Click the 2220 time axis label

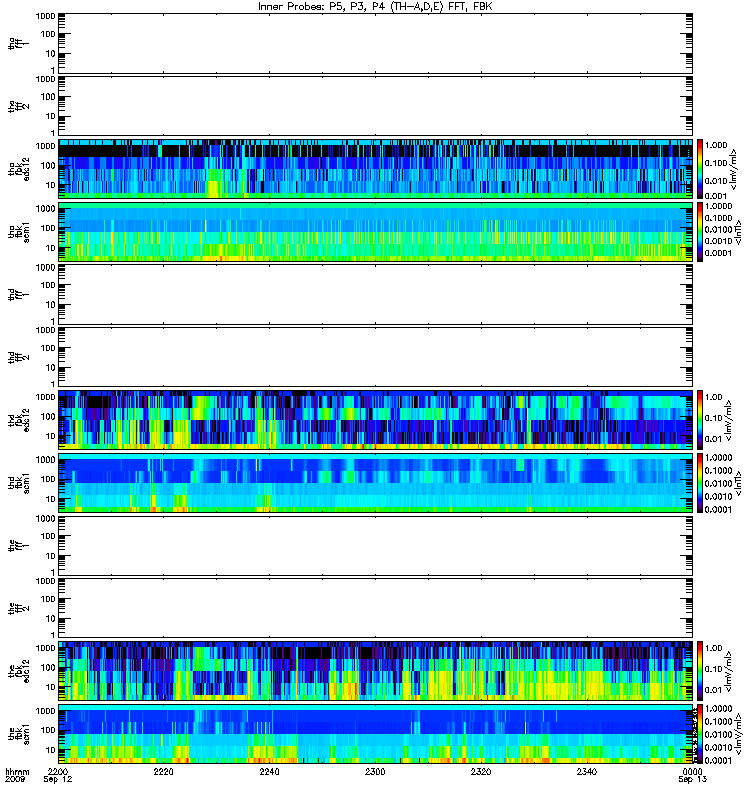163,771
